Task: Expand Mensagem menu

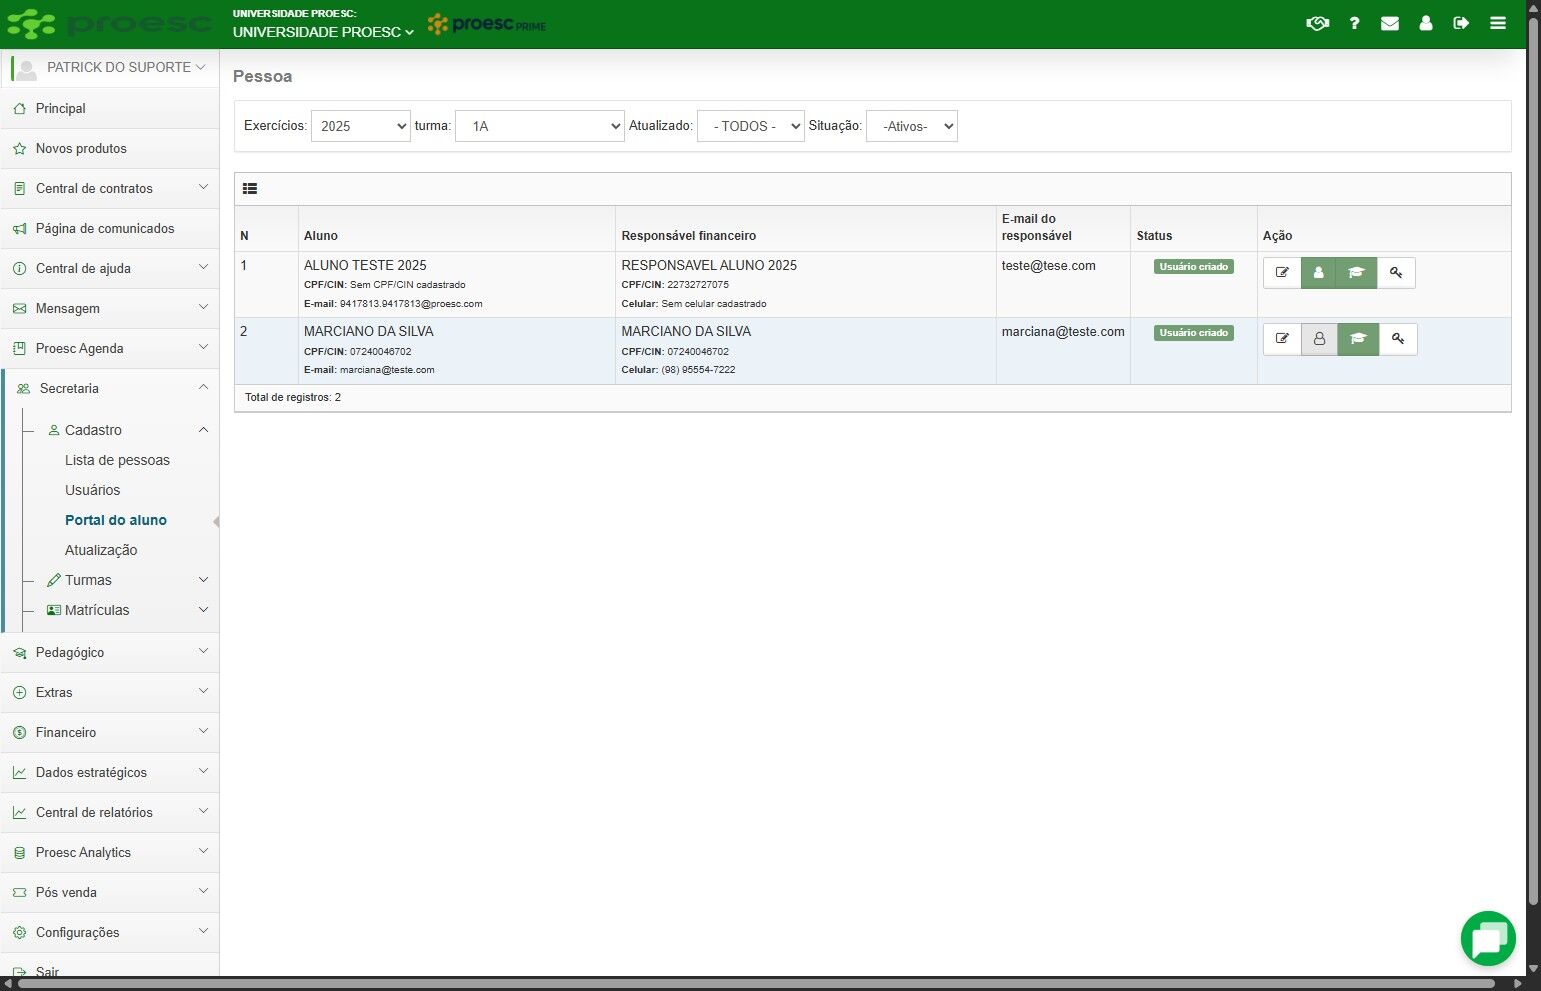Action: coord(110,308)
